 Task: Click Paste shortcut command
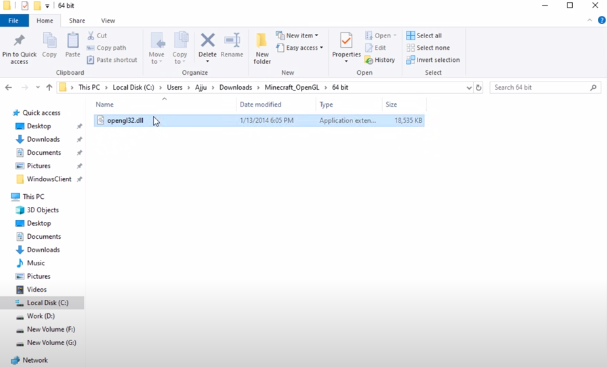point(112,60)
